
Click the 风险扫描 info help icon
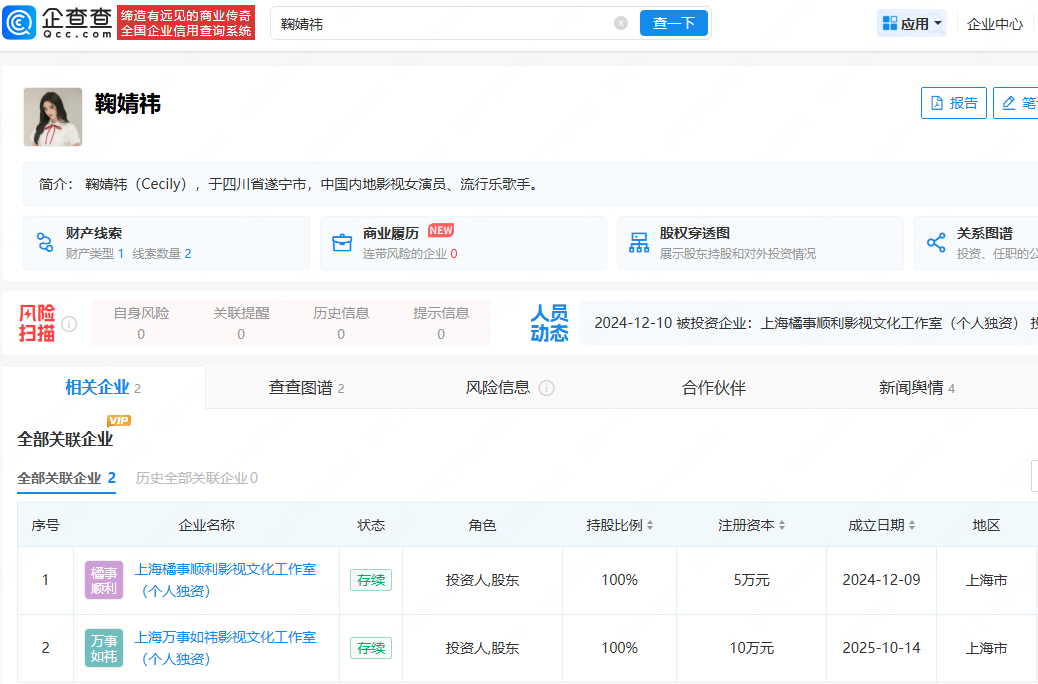[x=69, y=324]
